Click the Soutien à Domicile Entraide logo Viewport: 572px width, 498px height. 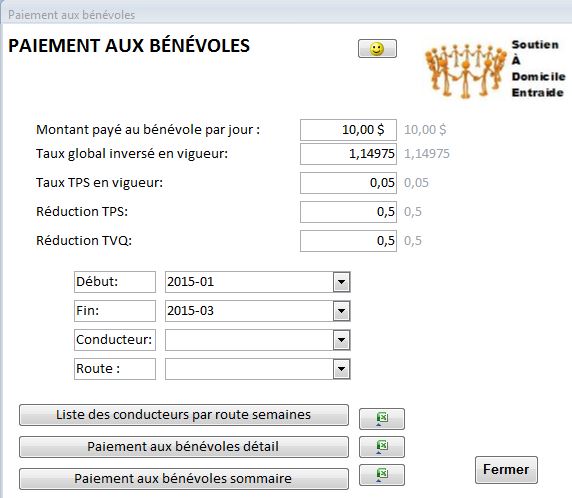pos(495,69)
